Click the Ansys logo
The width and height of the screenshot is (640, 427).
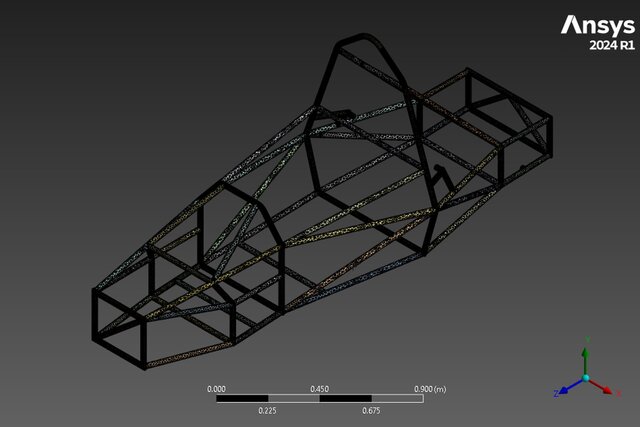596,24
